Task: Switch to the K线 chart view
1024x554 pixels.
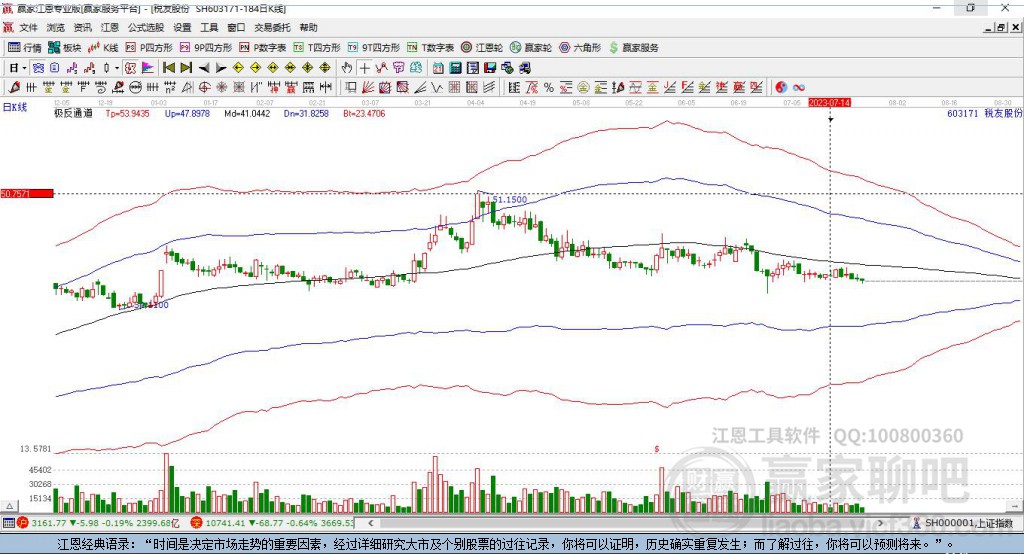Action: click(x=103, y=48)
